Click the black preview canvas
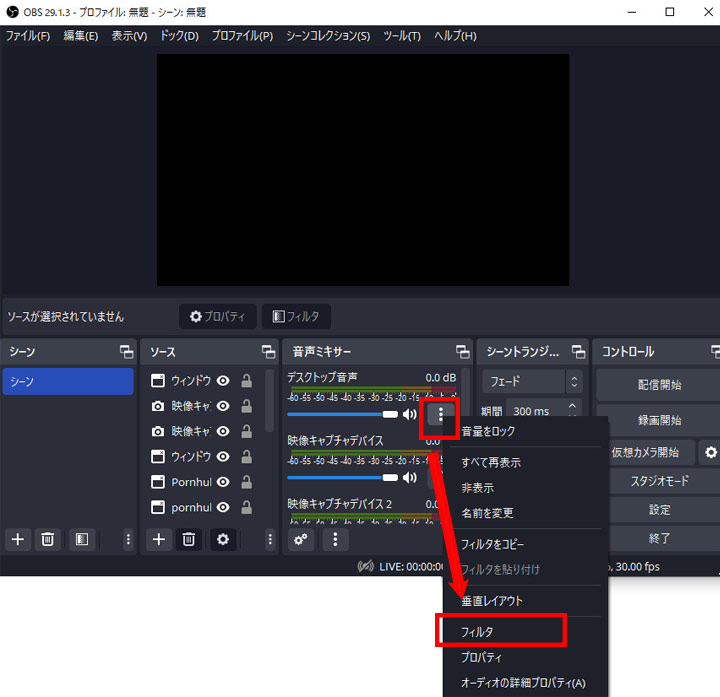 coord(363,170)
